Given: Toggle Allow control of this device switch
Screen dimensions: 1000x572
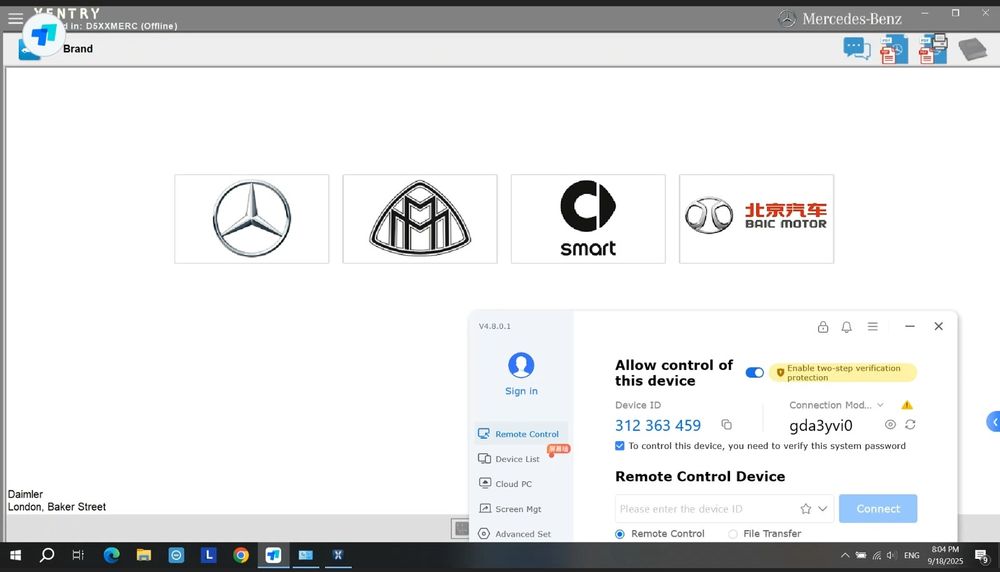Looking at the screenshot, I should [x=754, y=372].
